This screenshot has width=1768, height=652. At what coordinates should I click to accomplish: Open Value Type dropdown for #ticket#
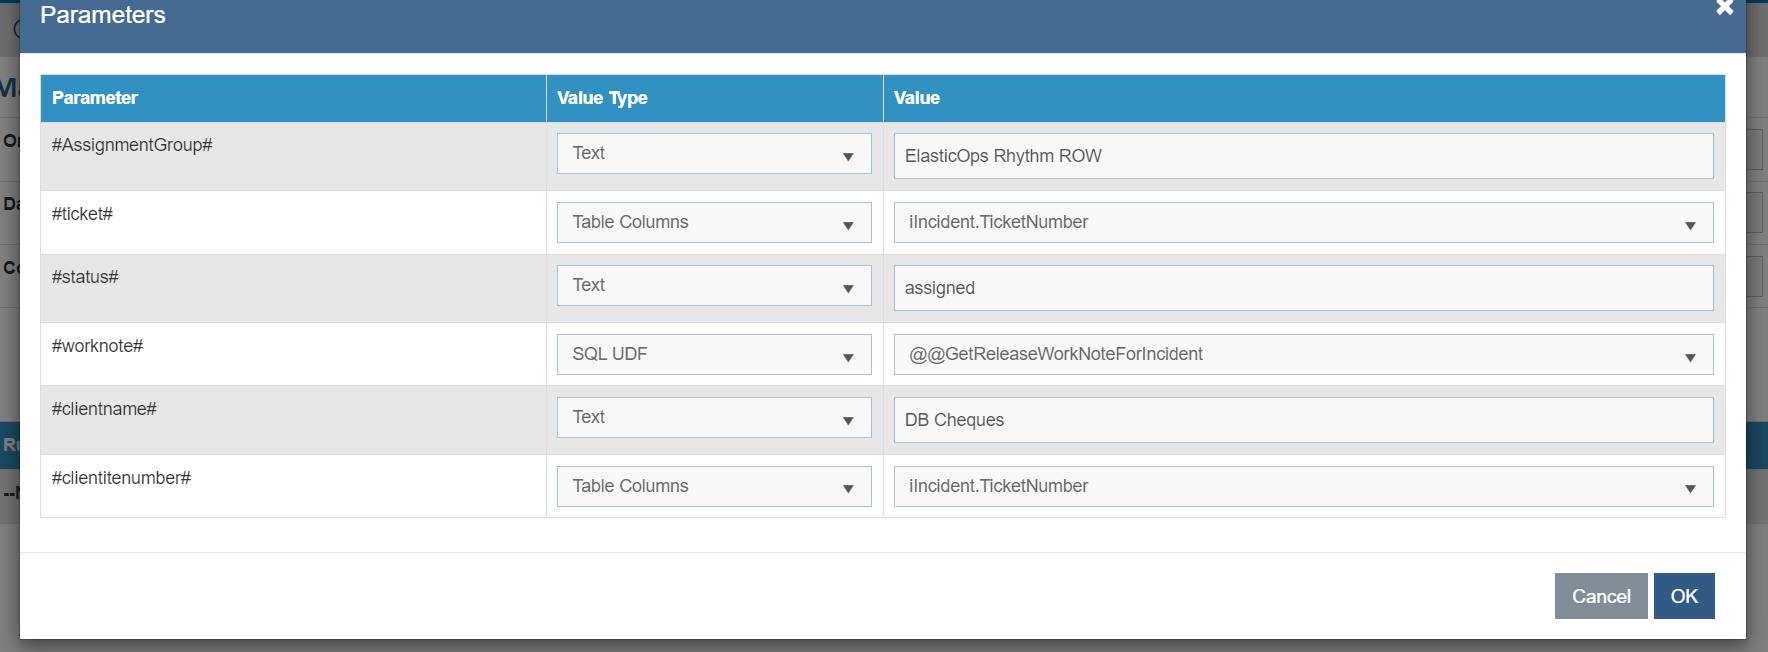[713, 223]
